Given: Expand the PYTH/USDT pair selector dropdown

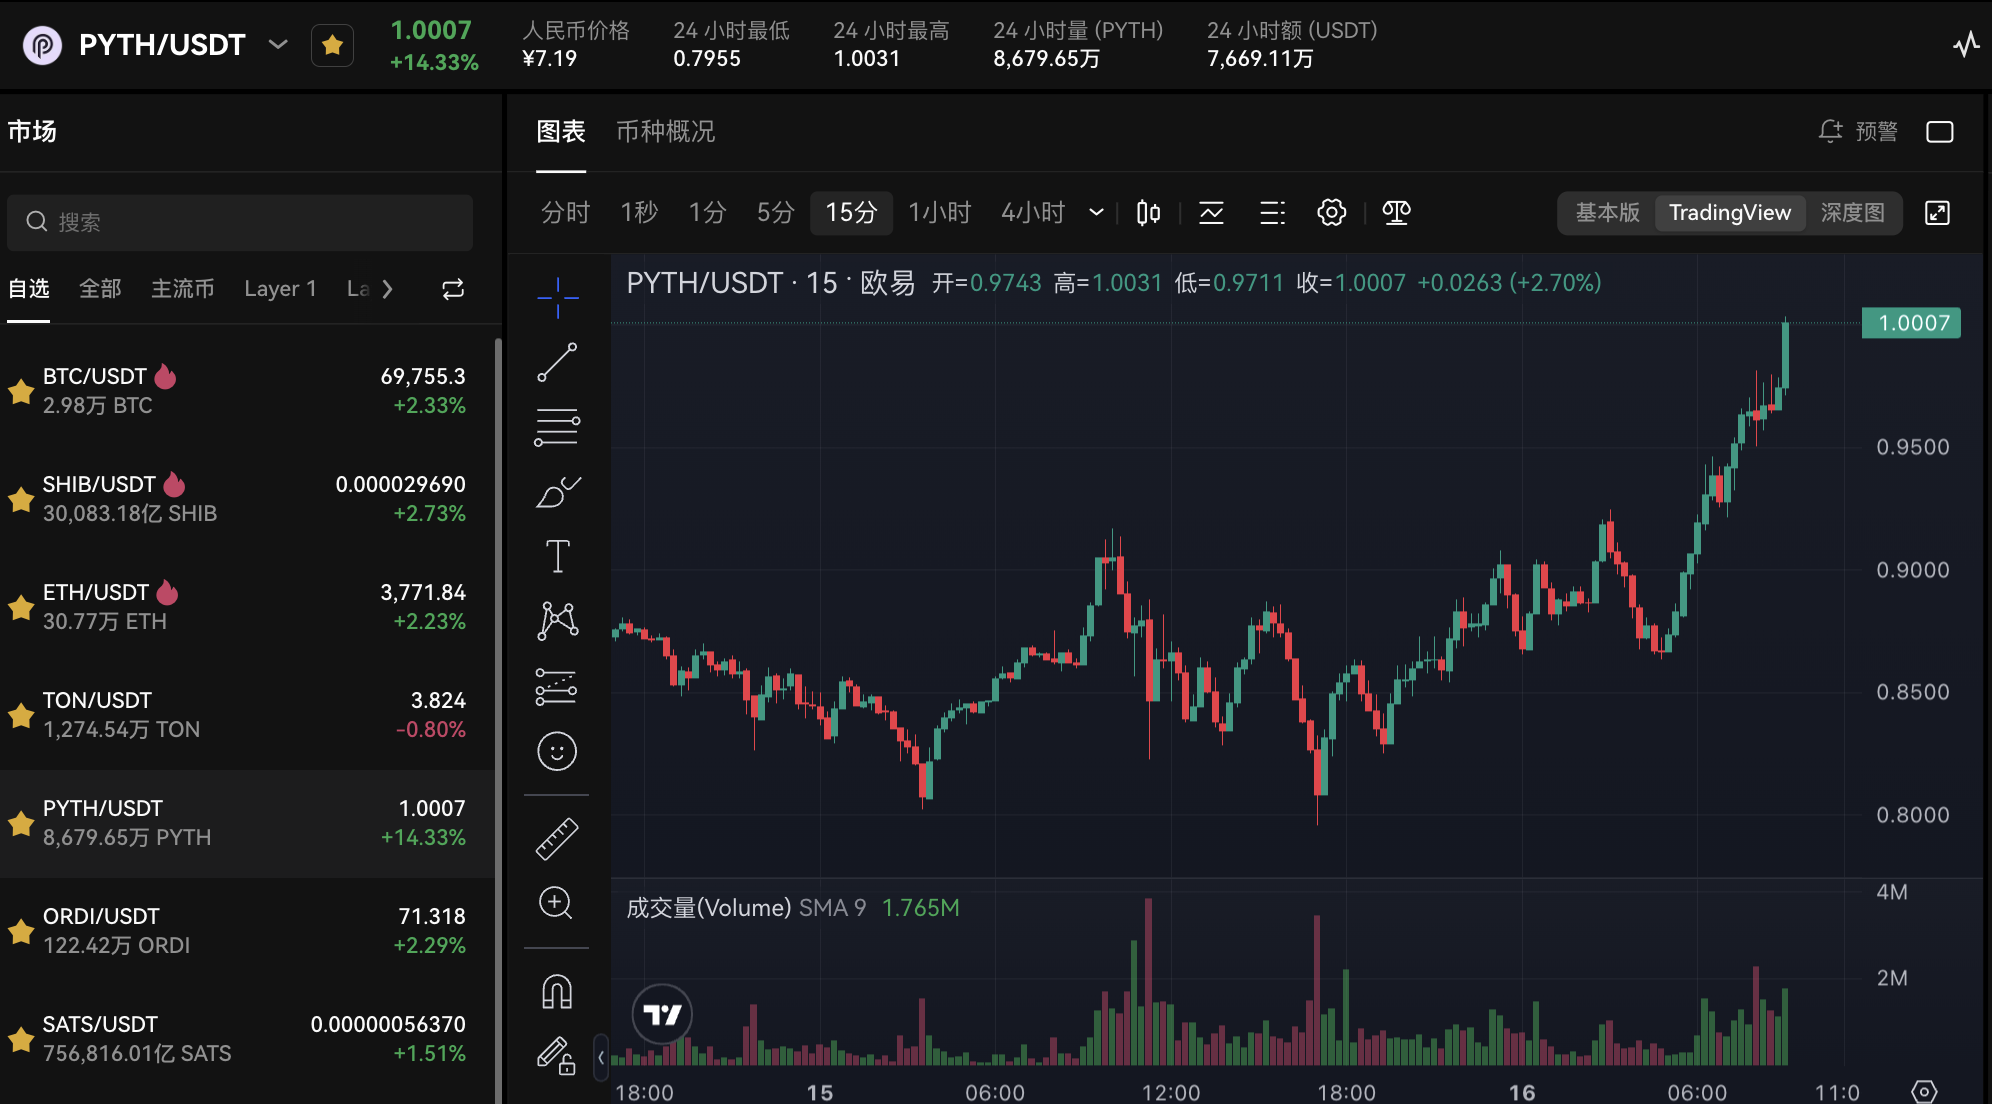Looking at the screenshot, I should [x=279, y=45].
